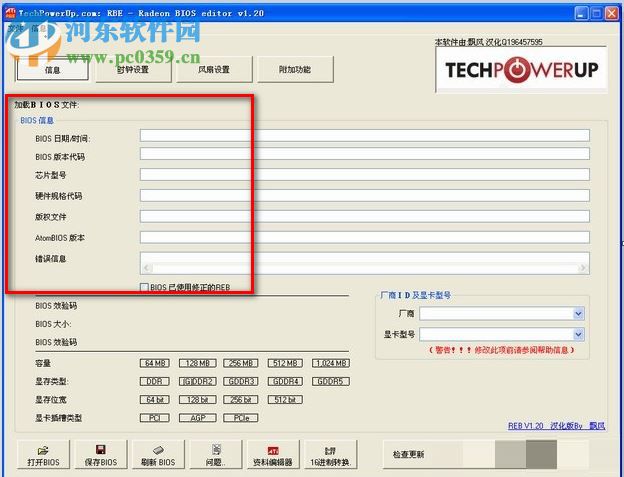The height and width of the screenshot is (477, 624).
Task: Click the 64 bit bus width indicator
Action: [x=154, y=399]
